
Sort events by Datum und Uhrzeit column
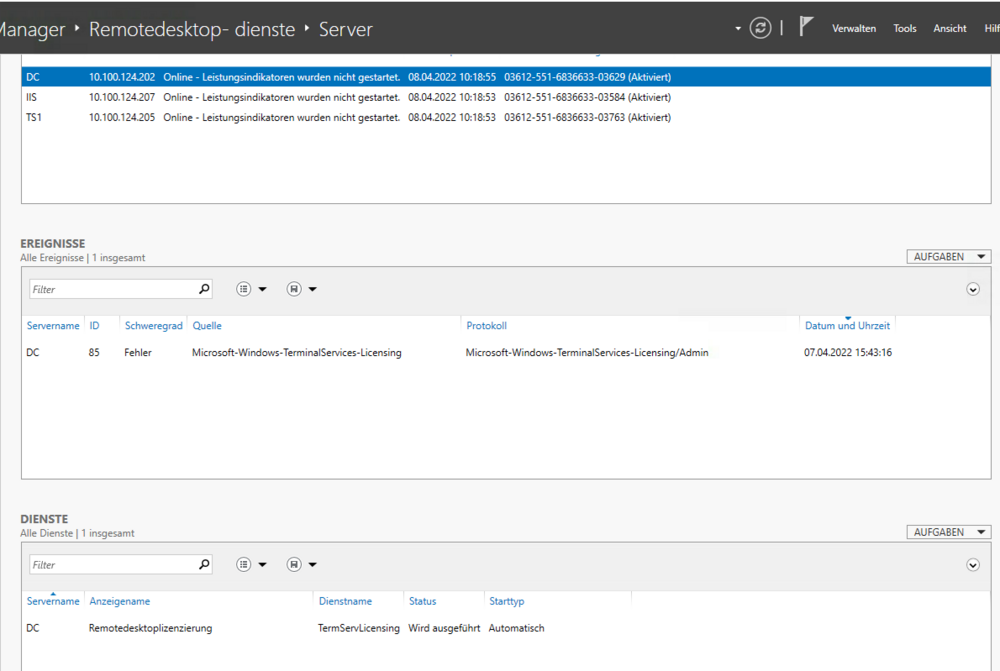847,326
